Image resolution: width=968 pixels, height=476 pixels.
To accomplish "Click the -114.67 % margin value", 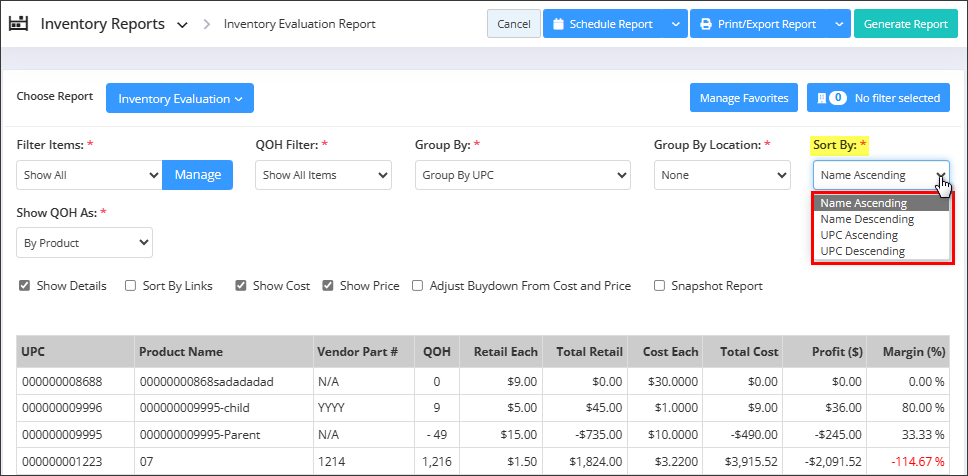I will 917,461.
